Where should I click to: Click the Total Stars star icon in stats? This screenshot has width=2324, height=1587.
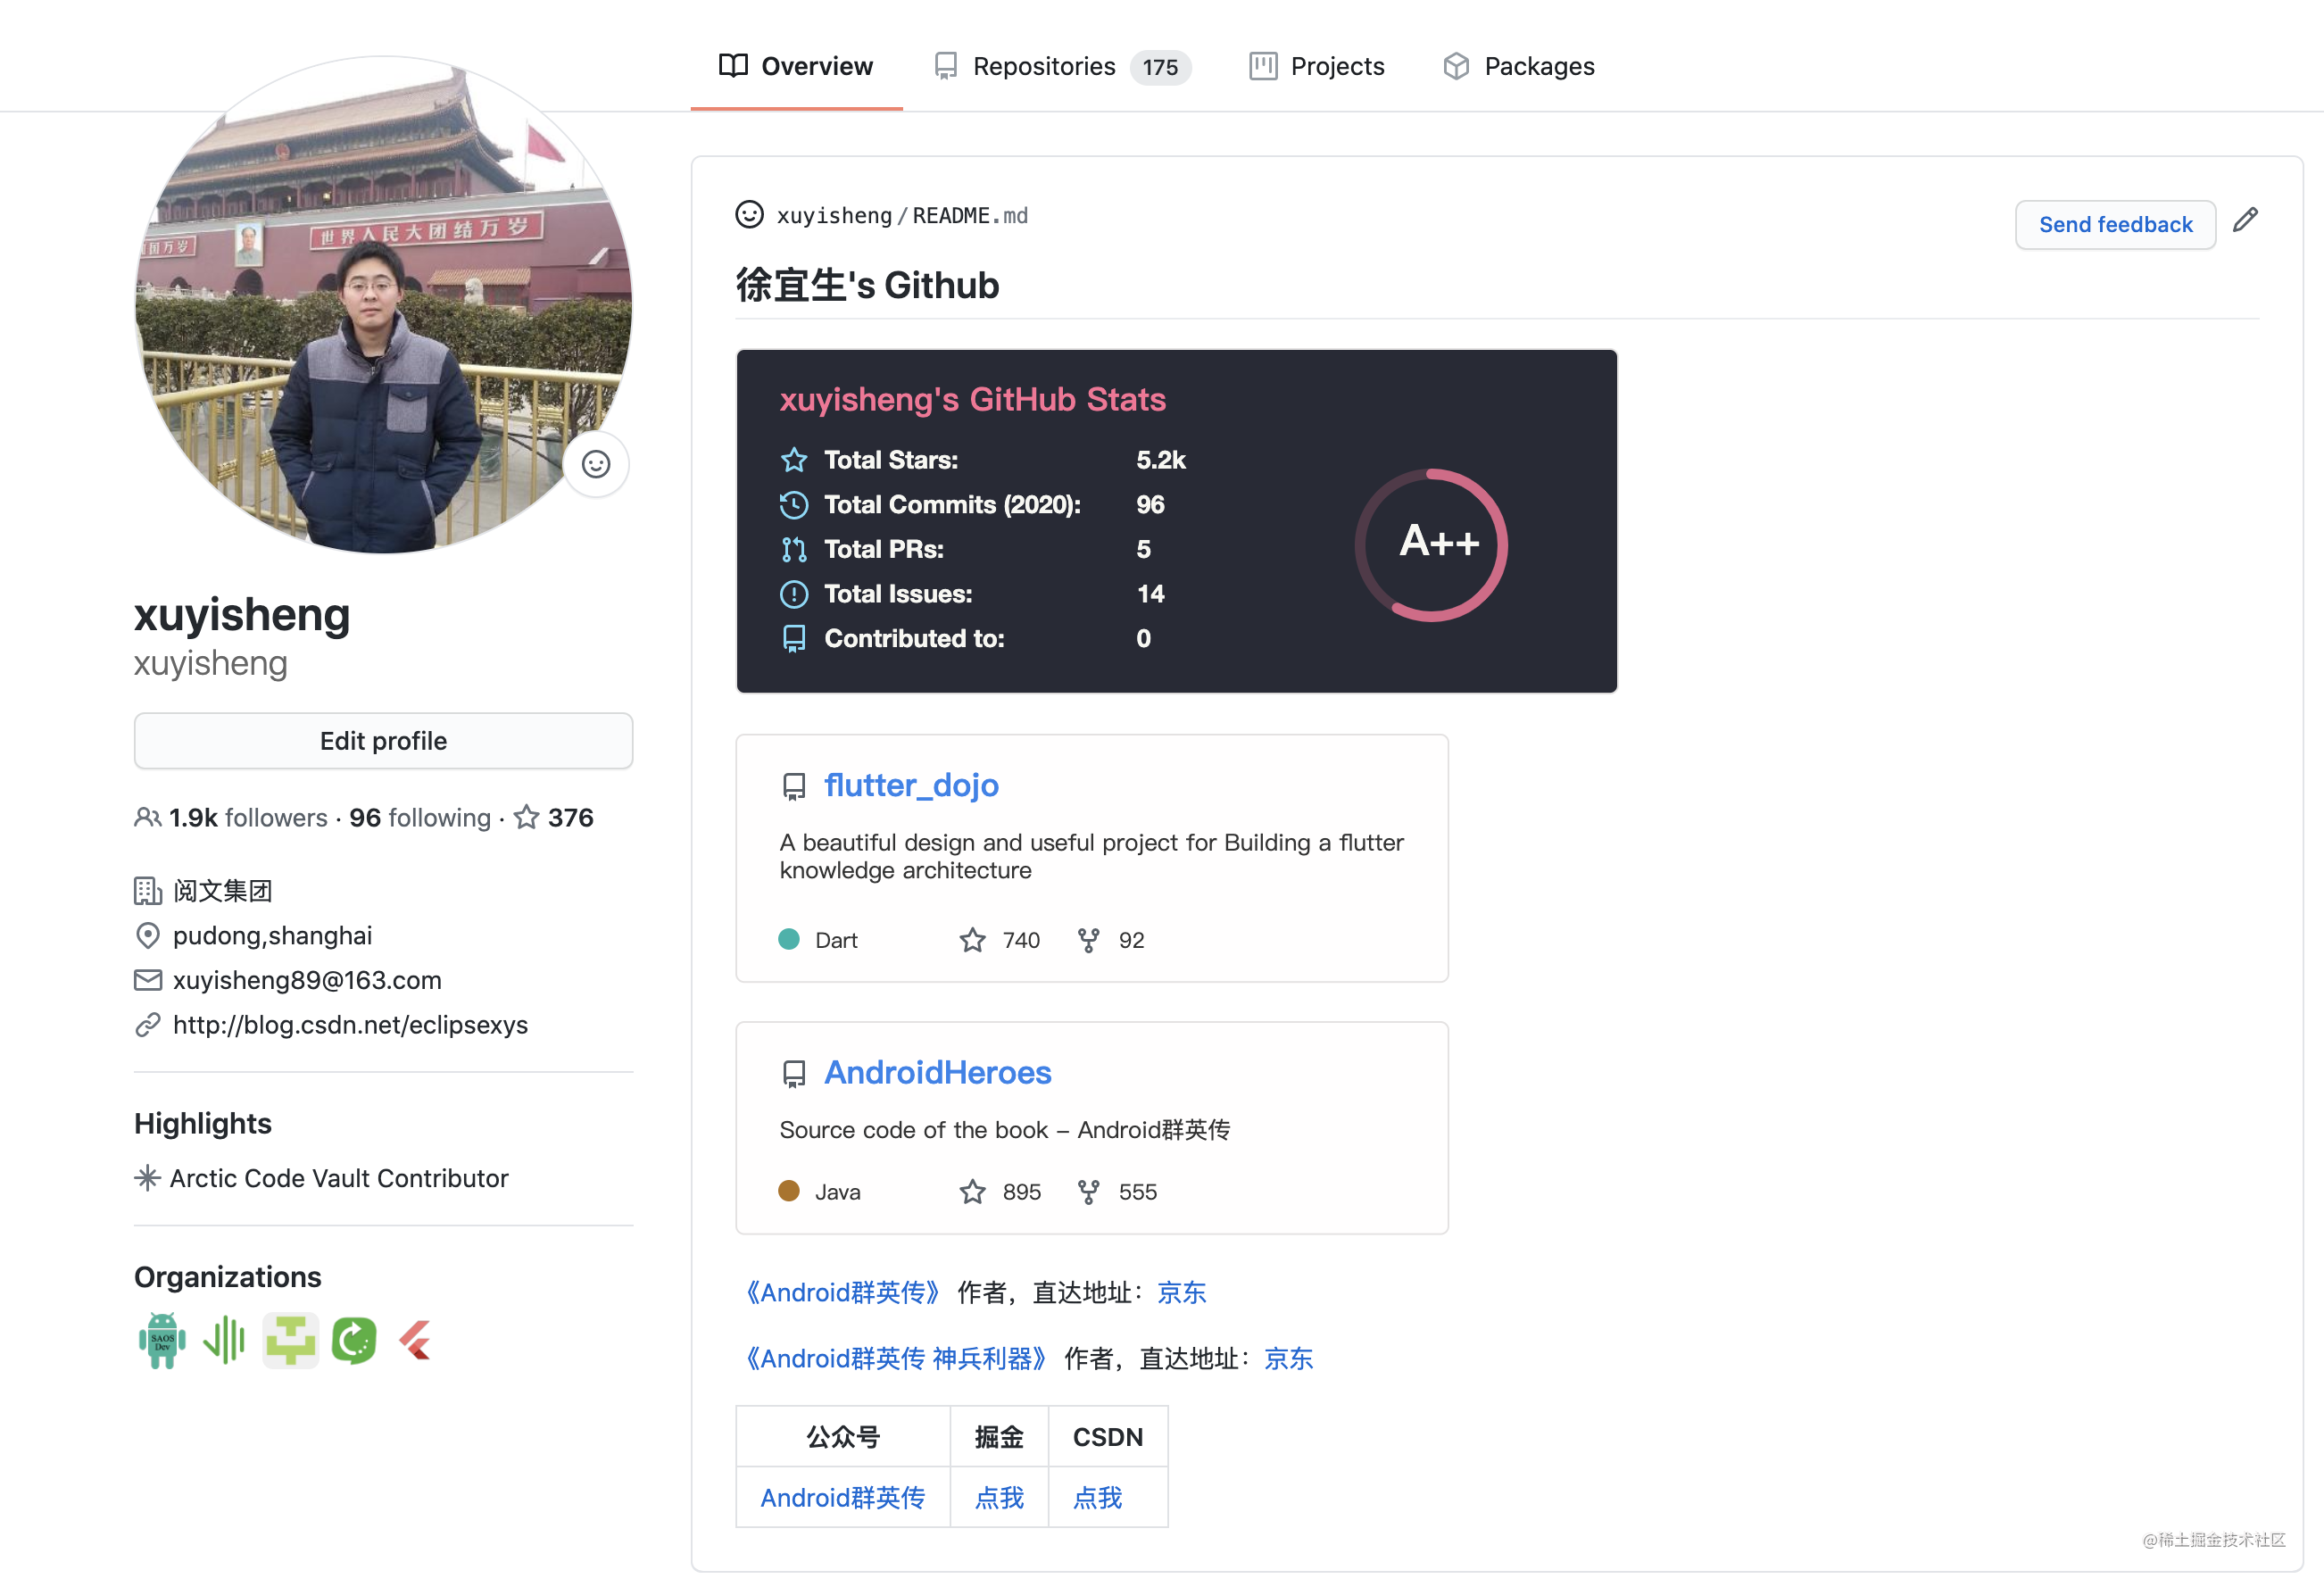(794, 460)
